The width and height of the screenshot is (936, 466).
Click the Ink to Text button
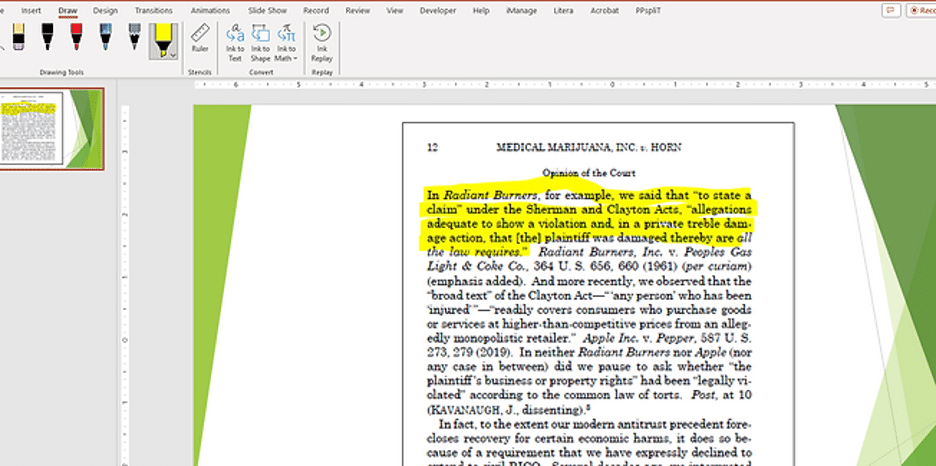(234, 42)
